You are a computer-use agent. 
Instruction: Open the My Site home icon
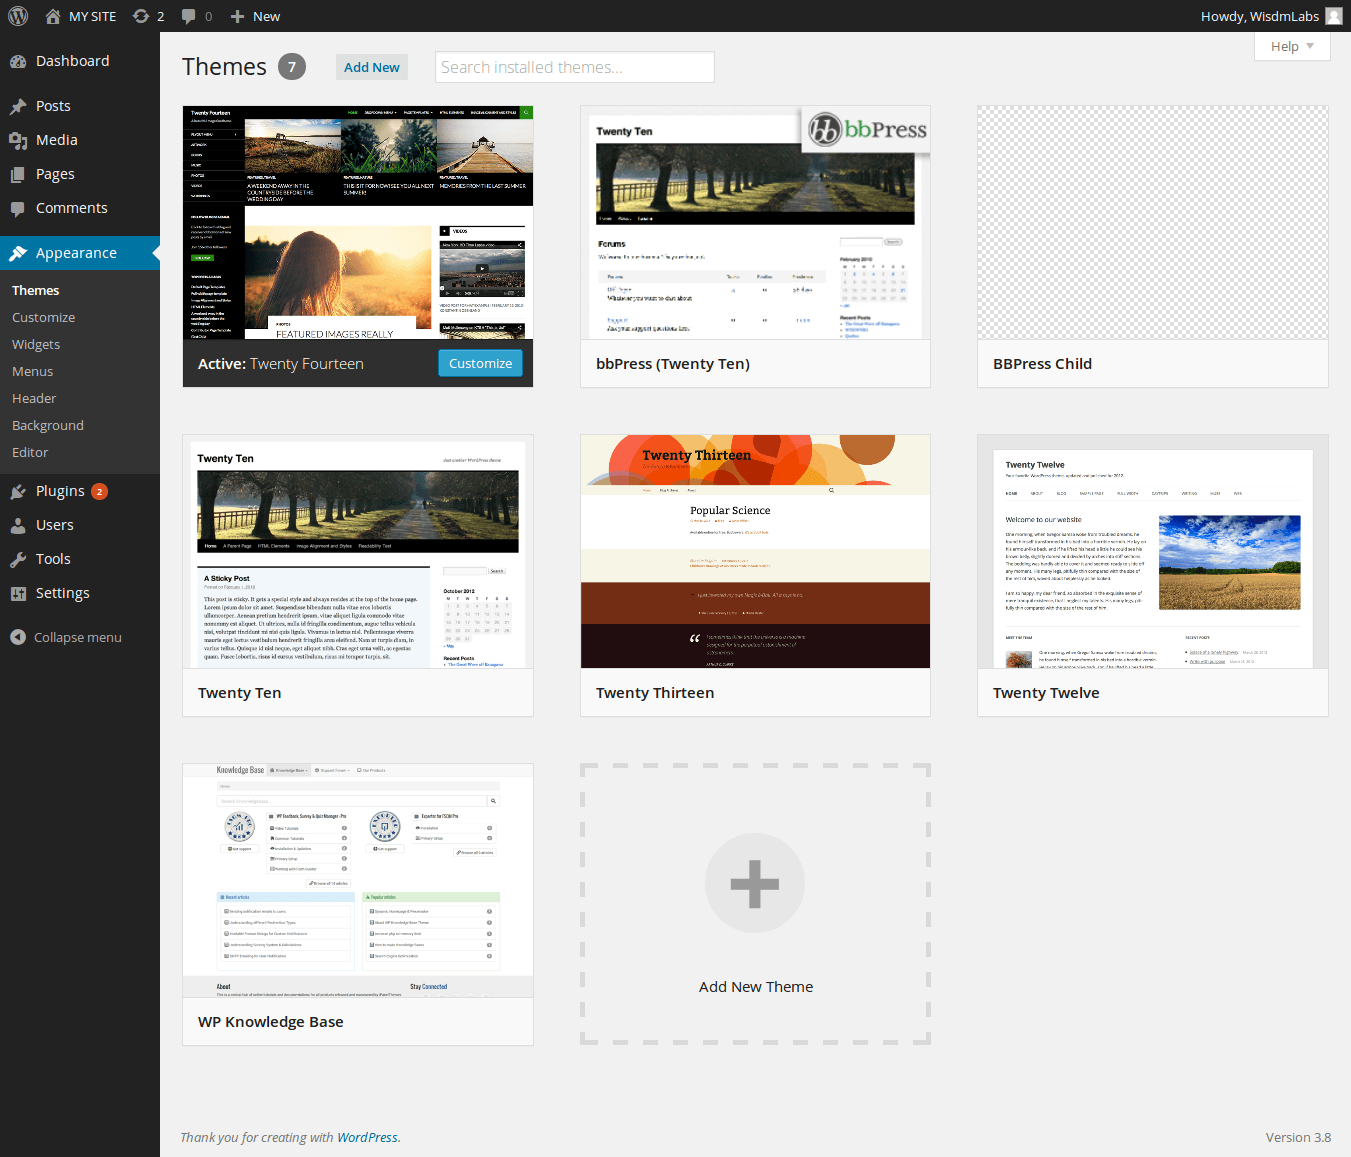tap(53, 16)
